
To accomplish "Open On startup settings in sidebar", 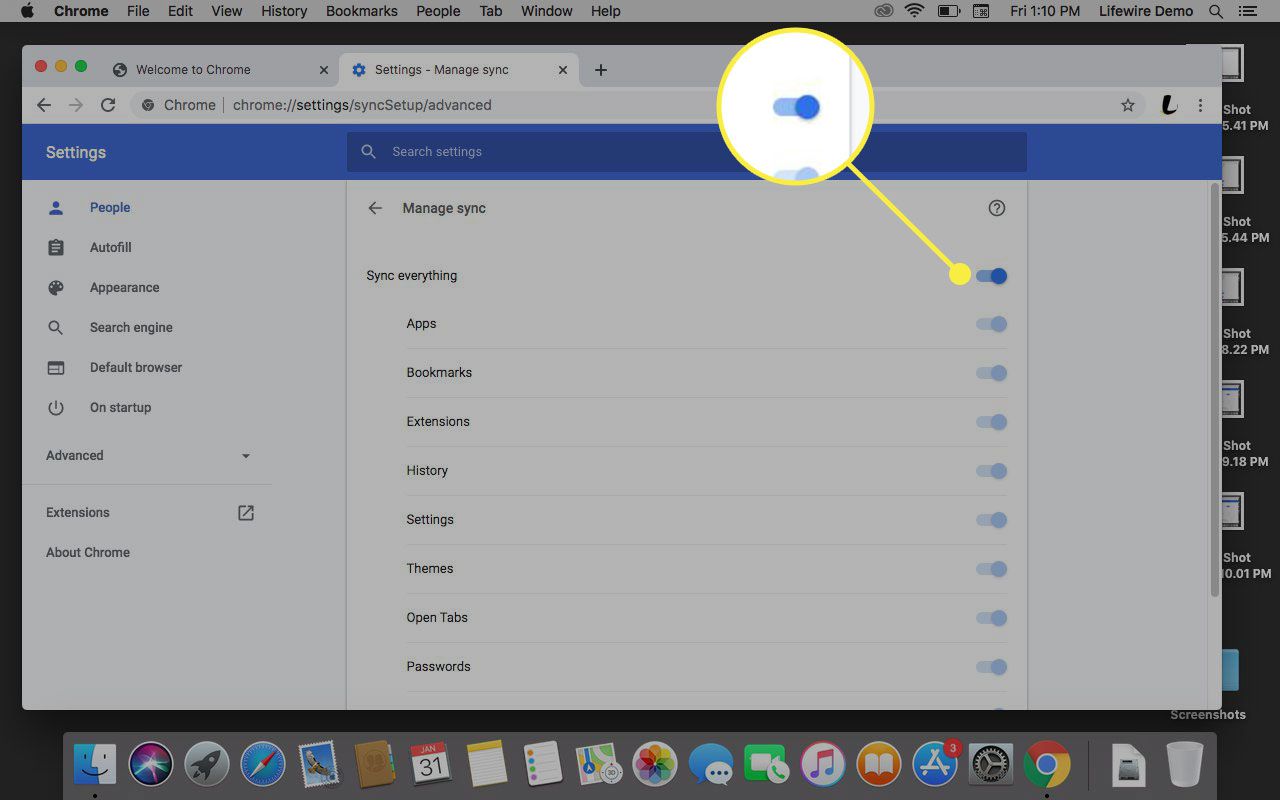I will [x=120, y=408].
